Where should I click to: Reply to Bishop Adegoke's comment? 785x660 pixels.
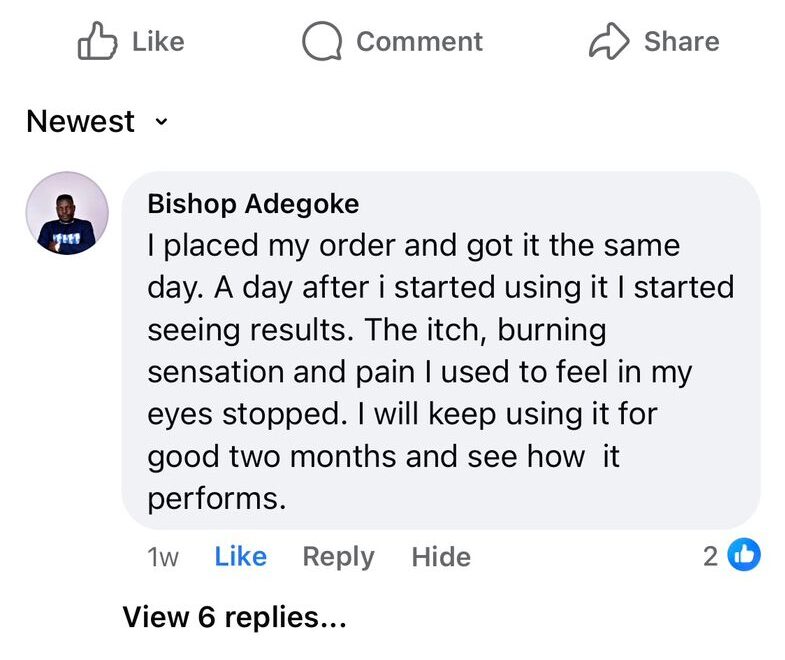[x=338, y=556]
